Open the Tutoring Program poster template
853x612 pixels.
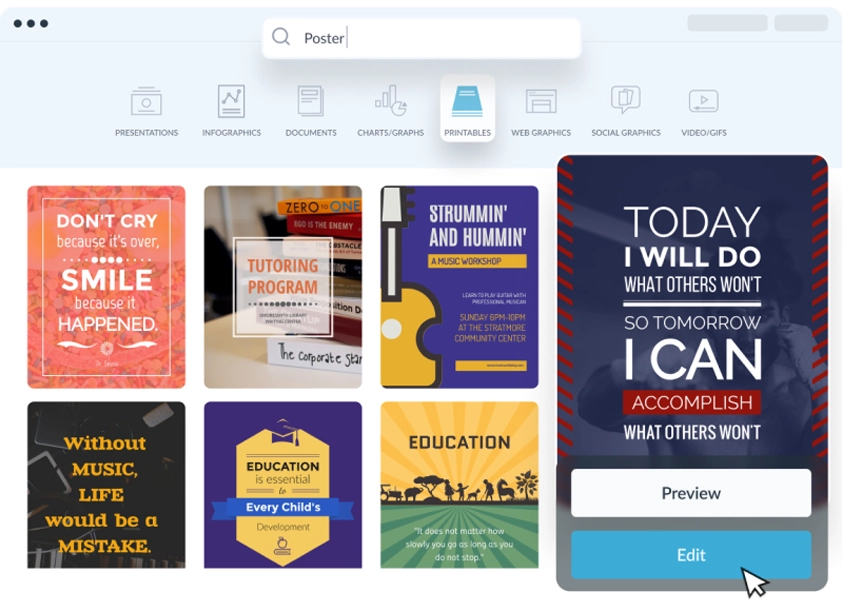[283, 287]
